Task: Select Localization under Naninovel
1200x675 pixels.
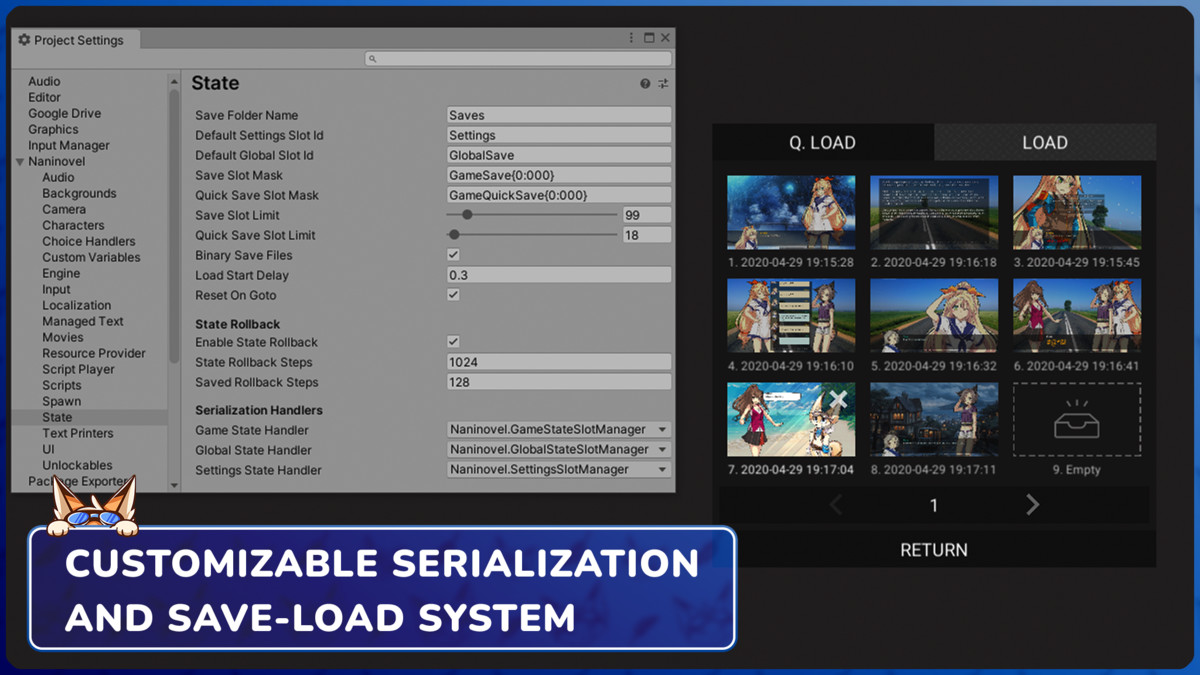Action: (x=76, y=305)
